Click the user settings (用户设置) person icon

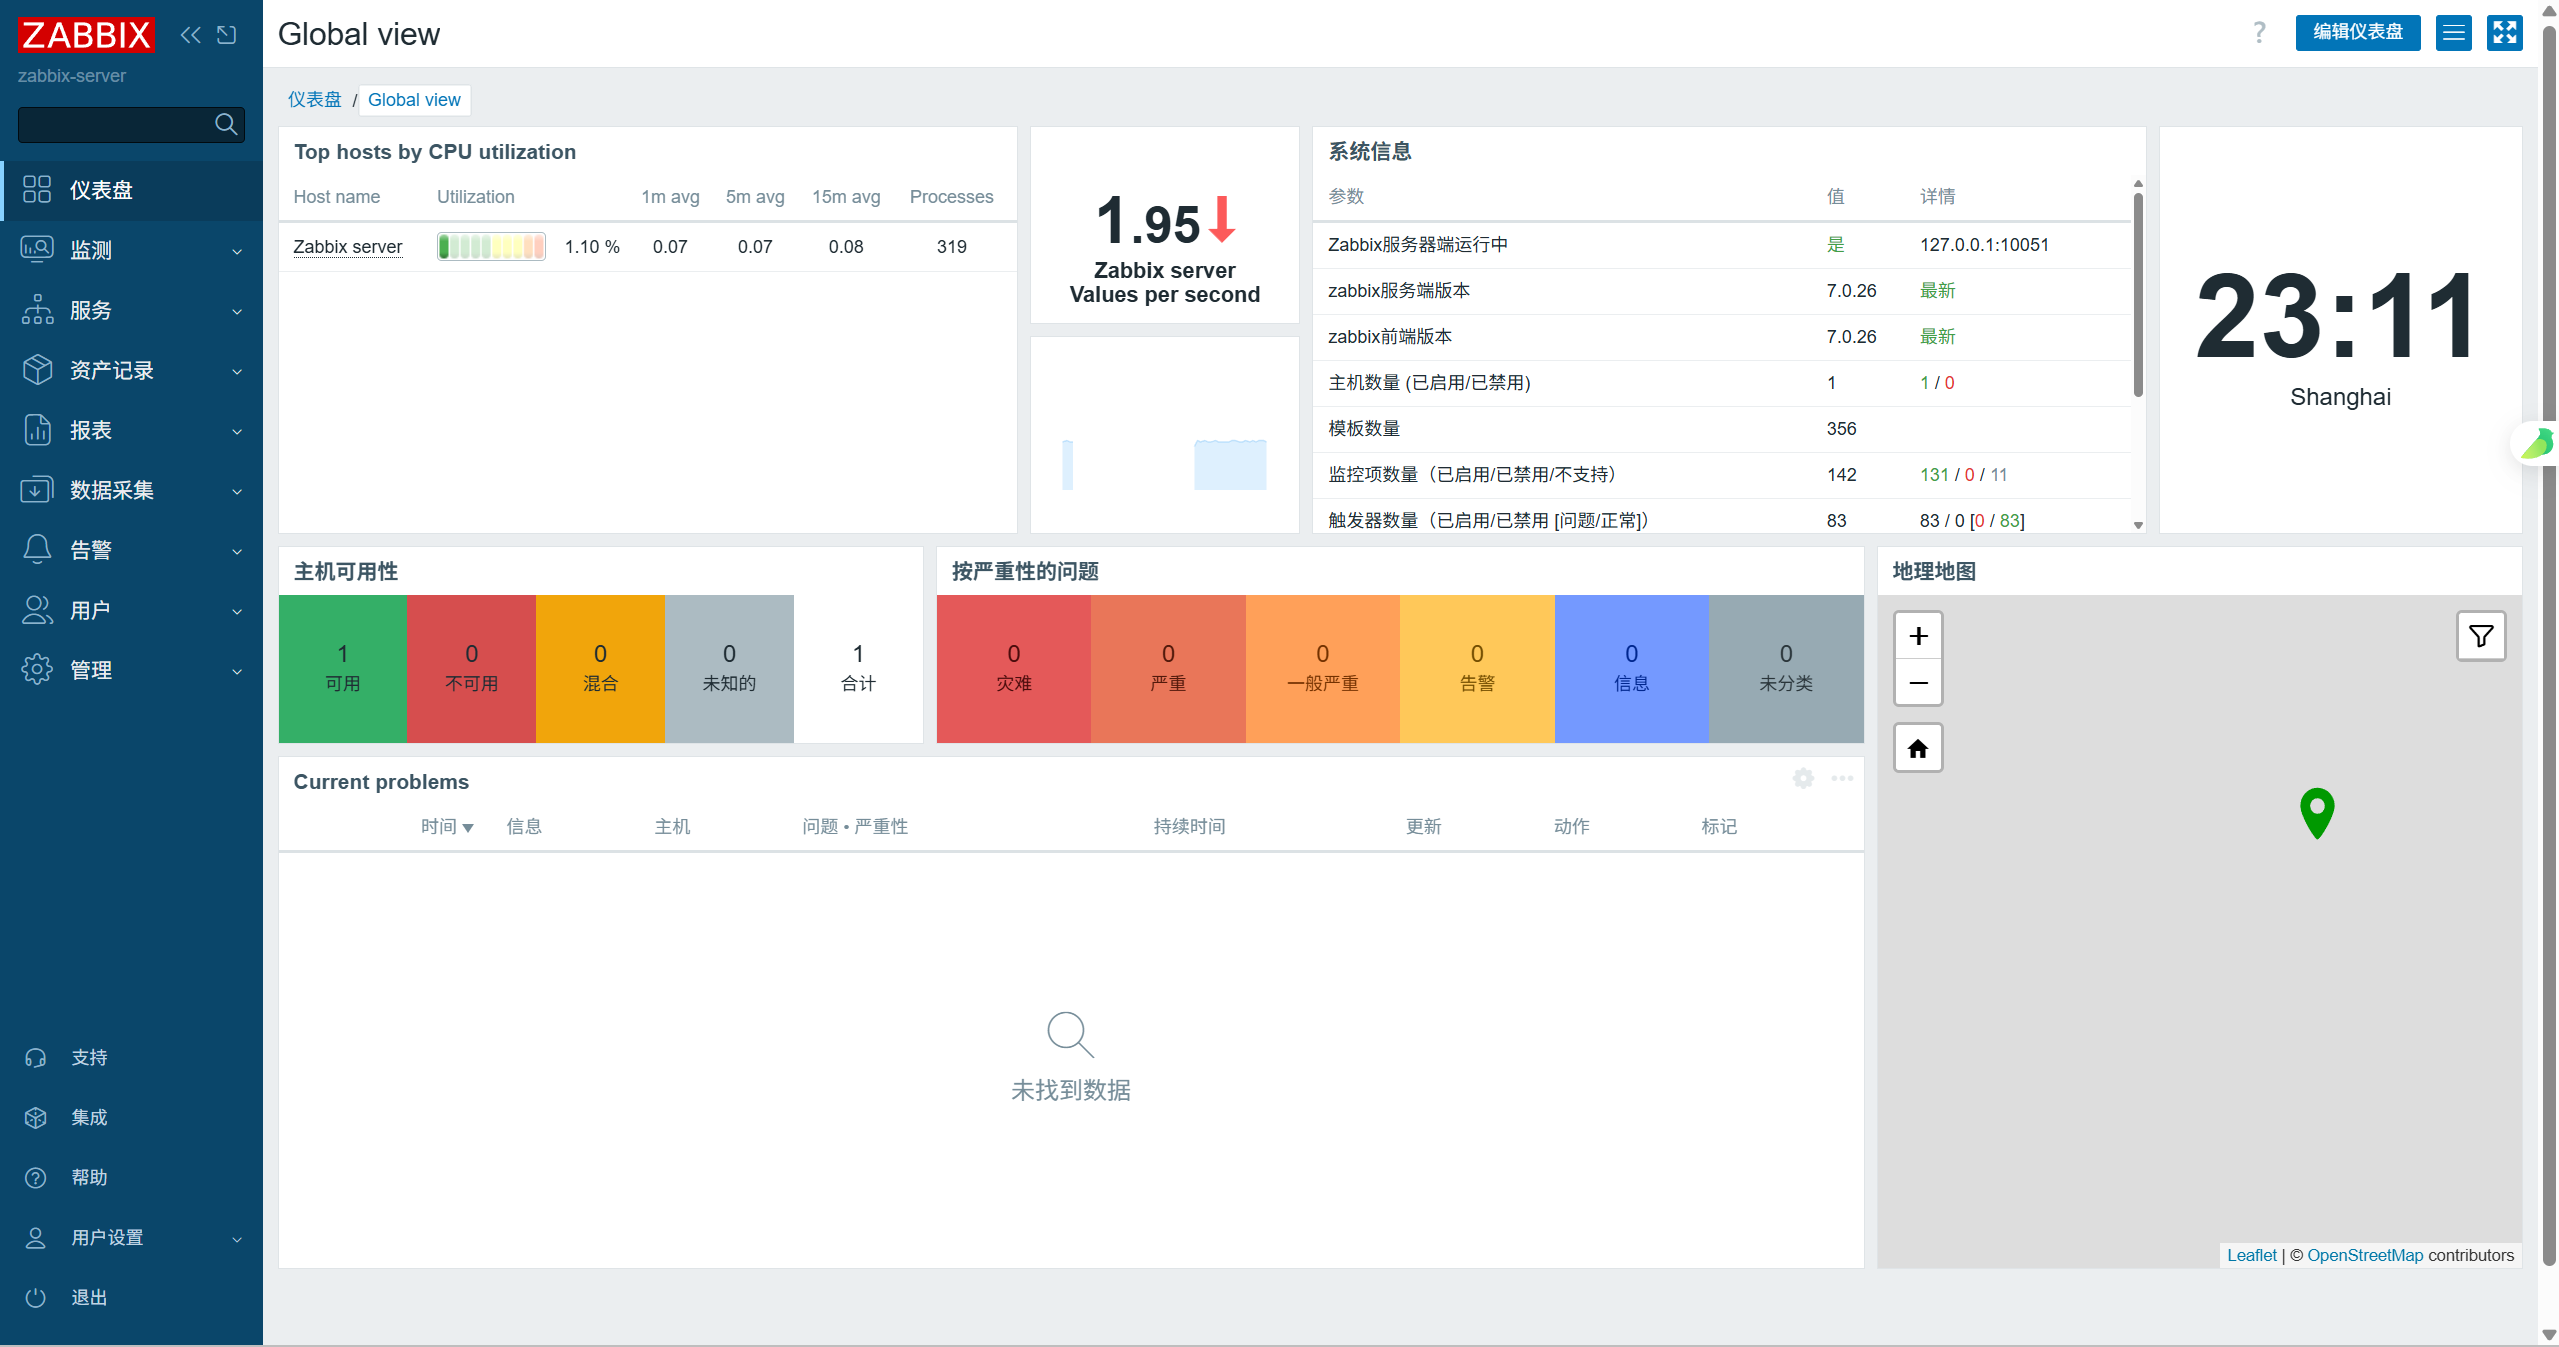point(36,1238)
